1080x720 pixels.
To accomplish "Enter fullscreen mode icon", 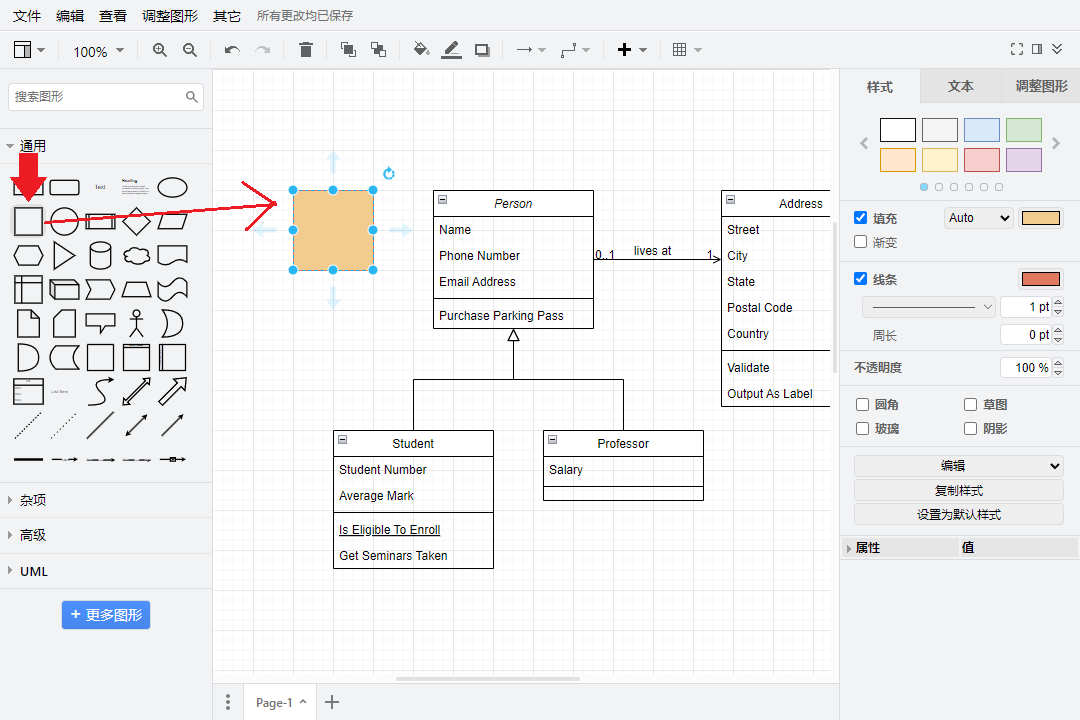I will 1017,49.
